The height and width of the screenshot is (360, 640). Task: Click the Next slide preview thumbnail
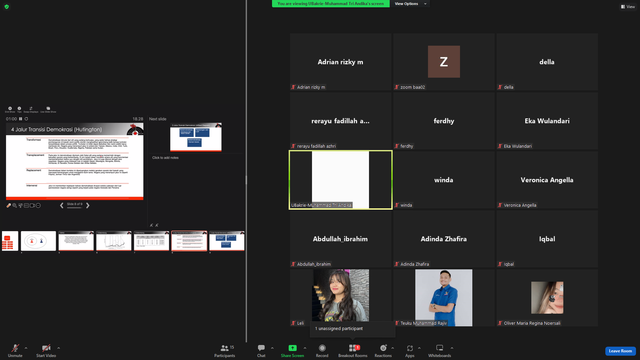click(x=196, y=137)
